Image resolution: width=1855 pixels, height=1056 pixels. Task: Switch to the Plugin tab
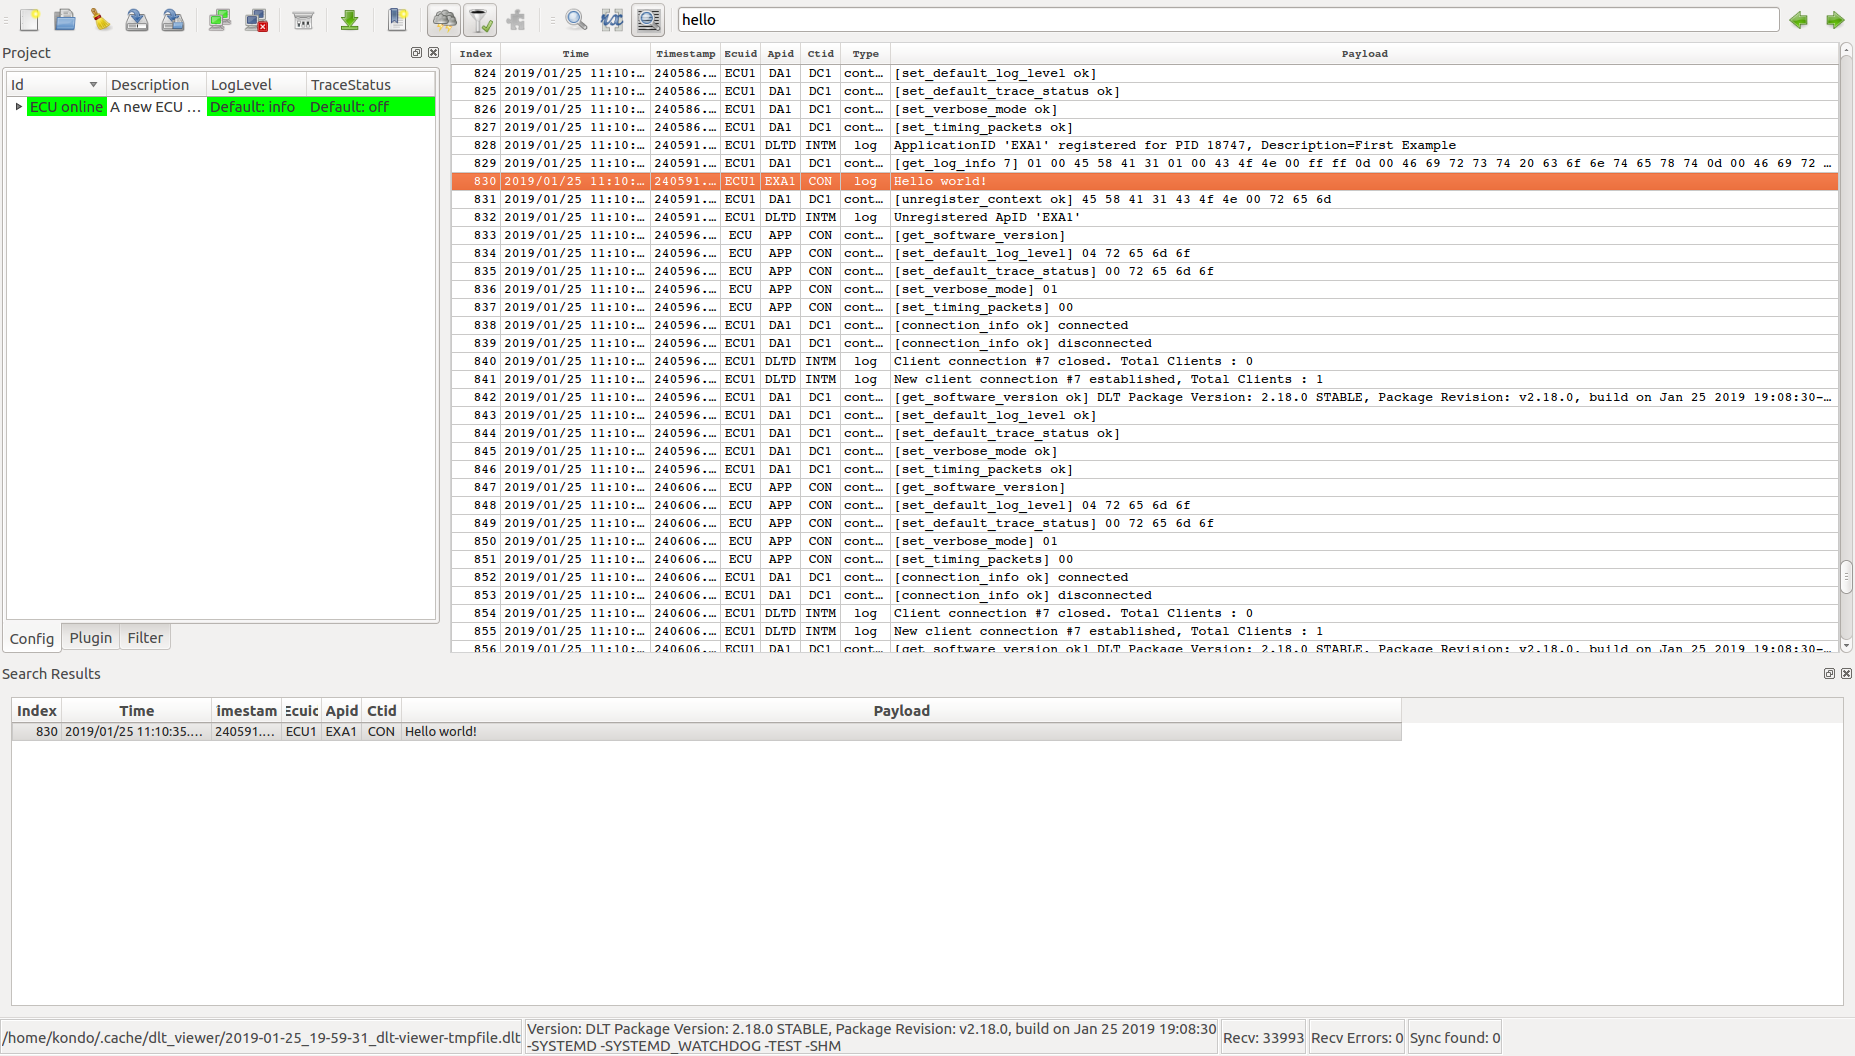(x=91, y=638)
